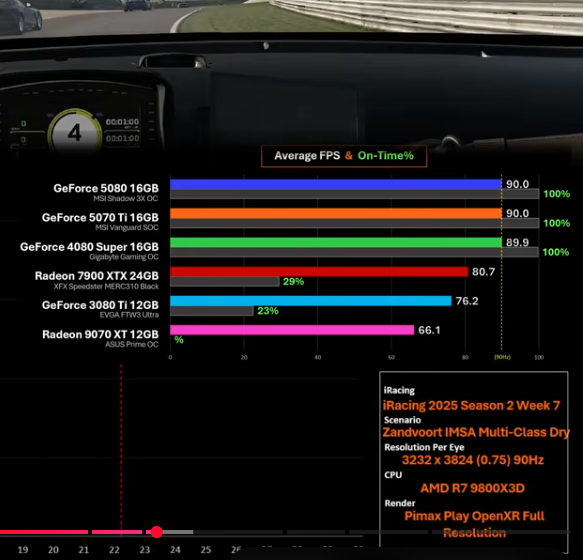Click the 100% on-time value for GeForce 4080 Super

click(555, 252)
